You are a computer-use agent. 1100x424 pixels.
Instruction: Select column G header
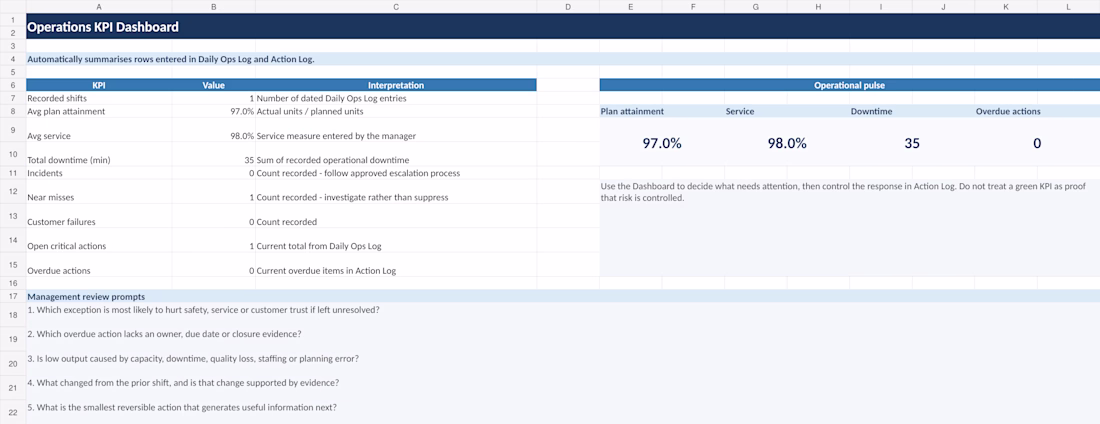point(756,6)
